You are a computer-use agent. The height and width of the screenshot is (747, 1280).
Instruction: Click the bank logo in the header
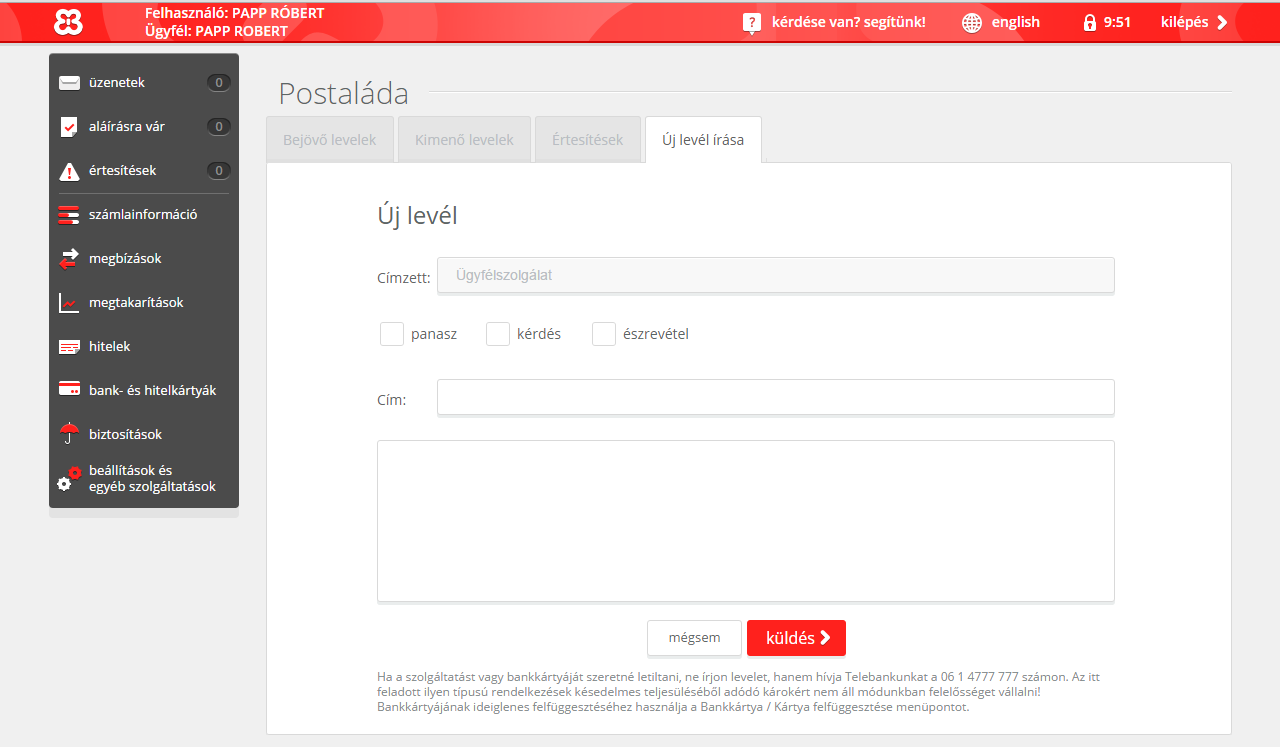pyautogui.click(x=68, y=22)
